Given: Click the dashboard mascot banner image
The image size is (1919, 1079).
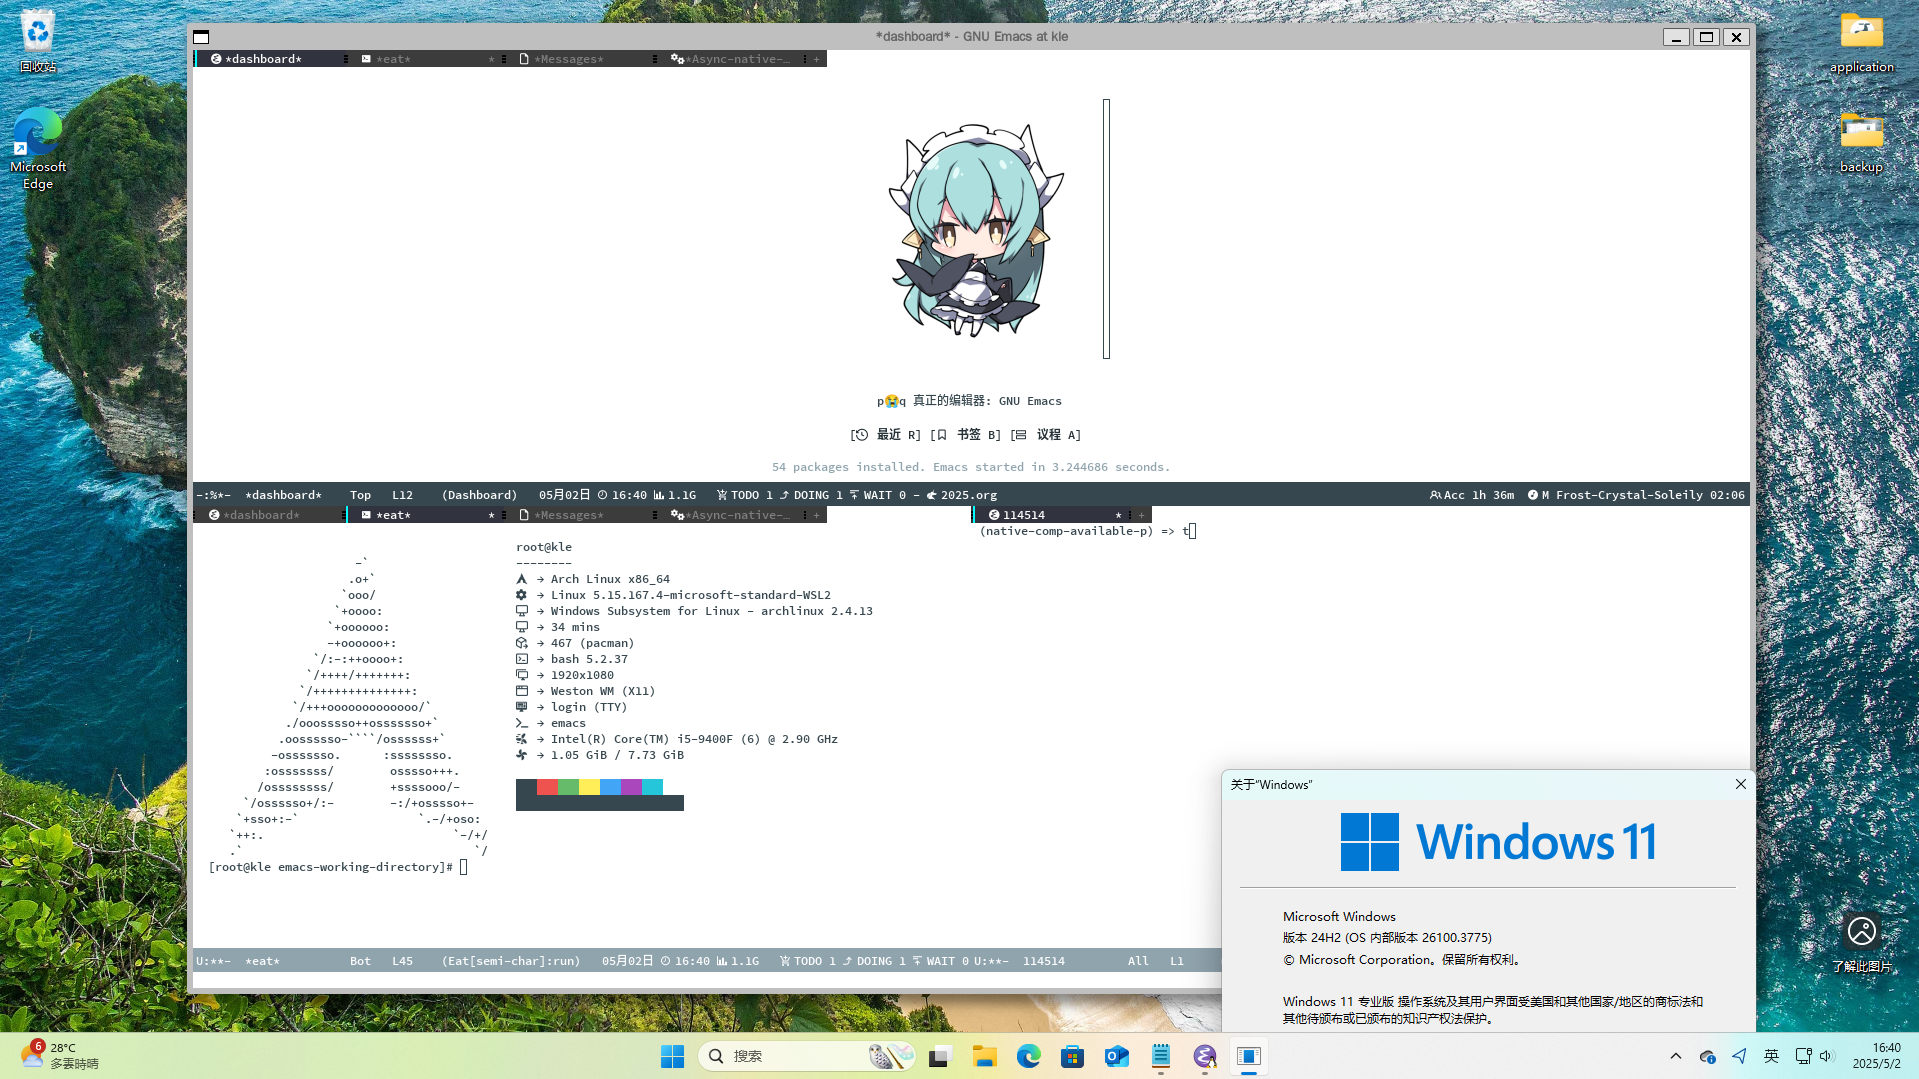Looking at the screenshot, I should (x=976, y=230).
